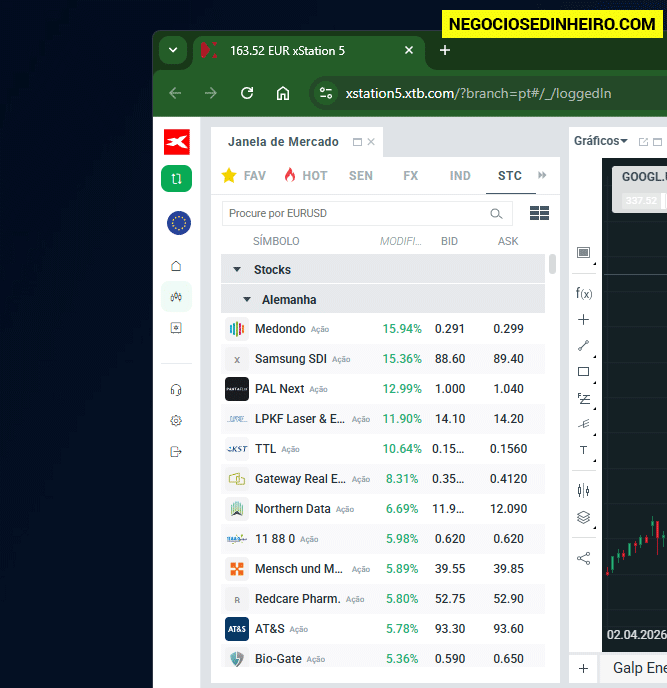Reload the page in browser toolbar

[x=247, y=93]
